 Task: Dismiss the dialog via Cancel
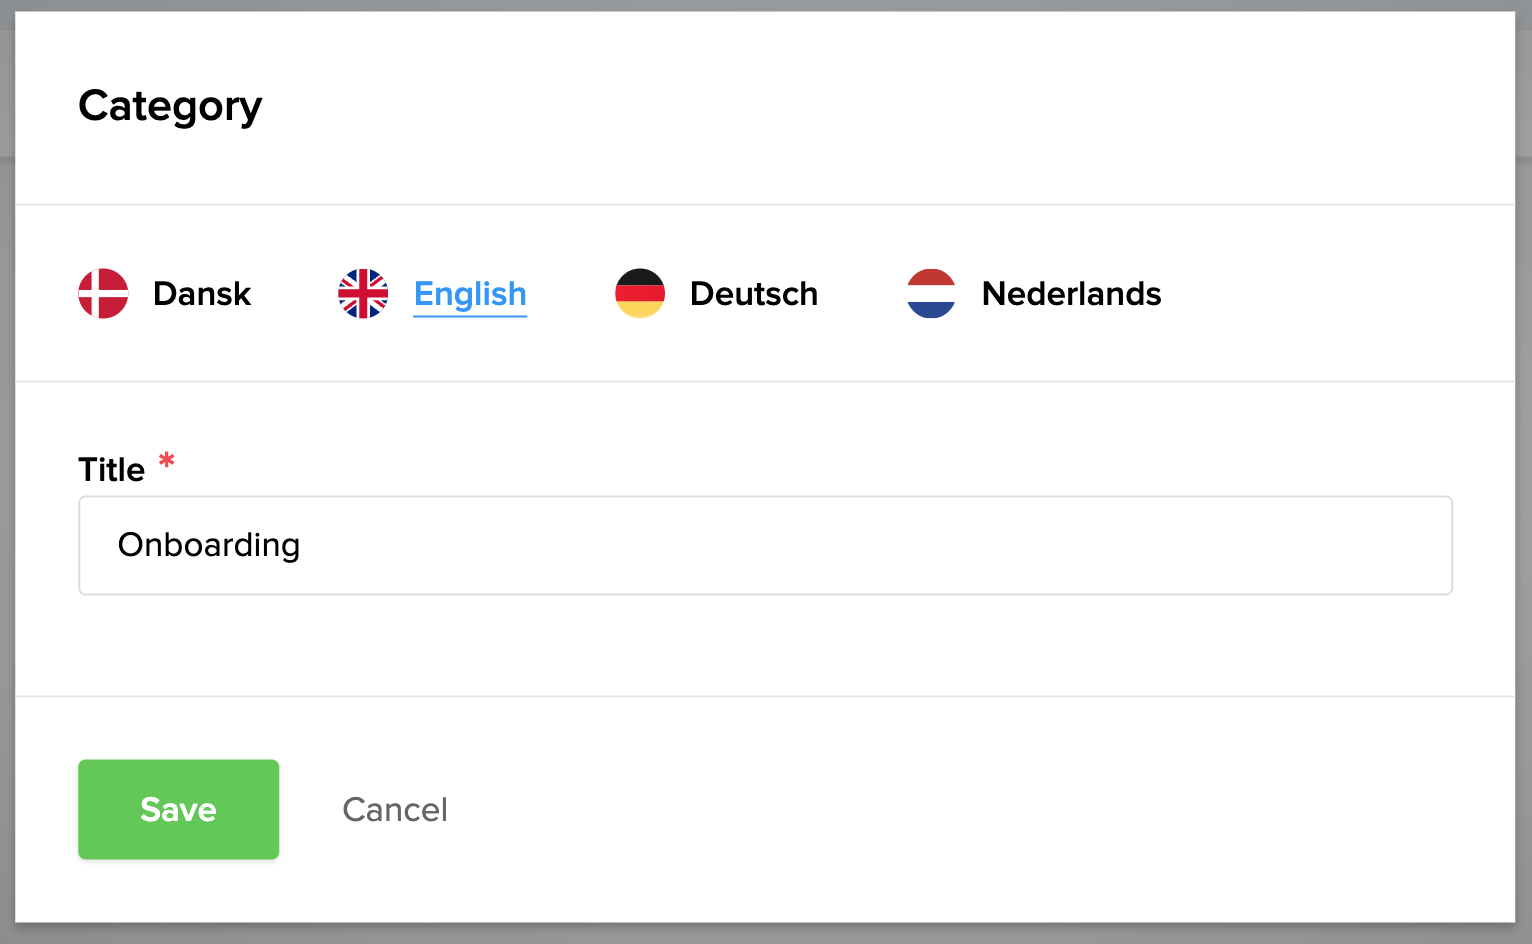point(395,809)
